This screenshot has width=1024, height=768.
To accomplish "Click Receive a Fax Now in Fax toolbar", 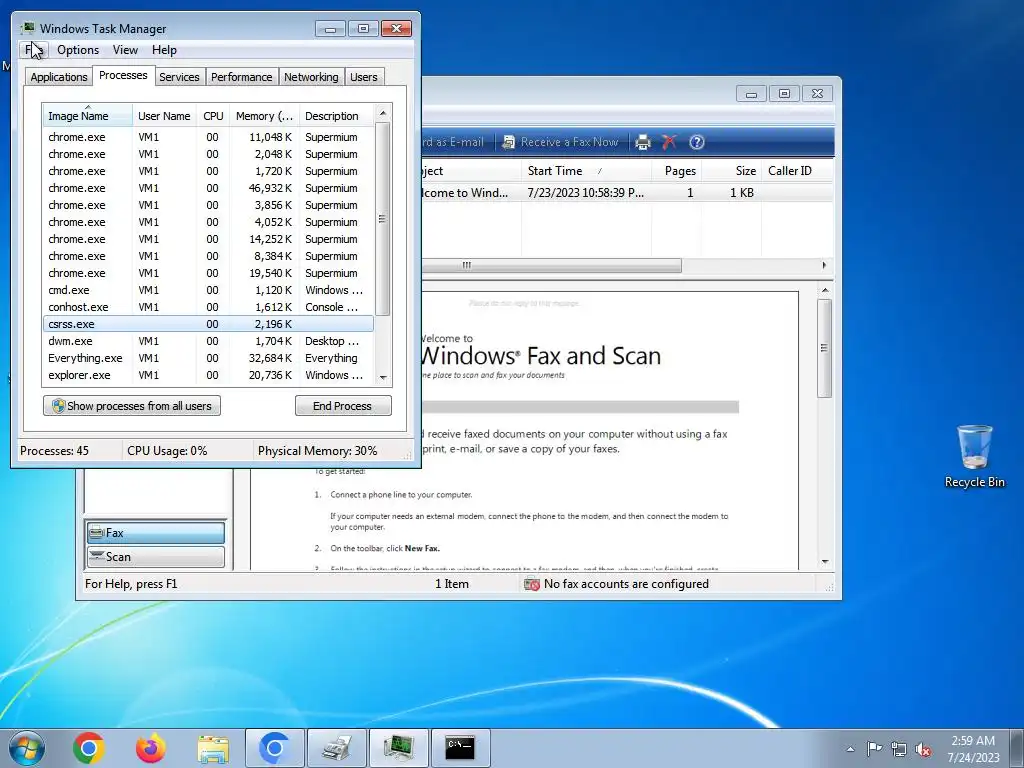I will click(560, 142).
